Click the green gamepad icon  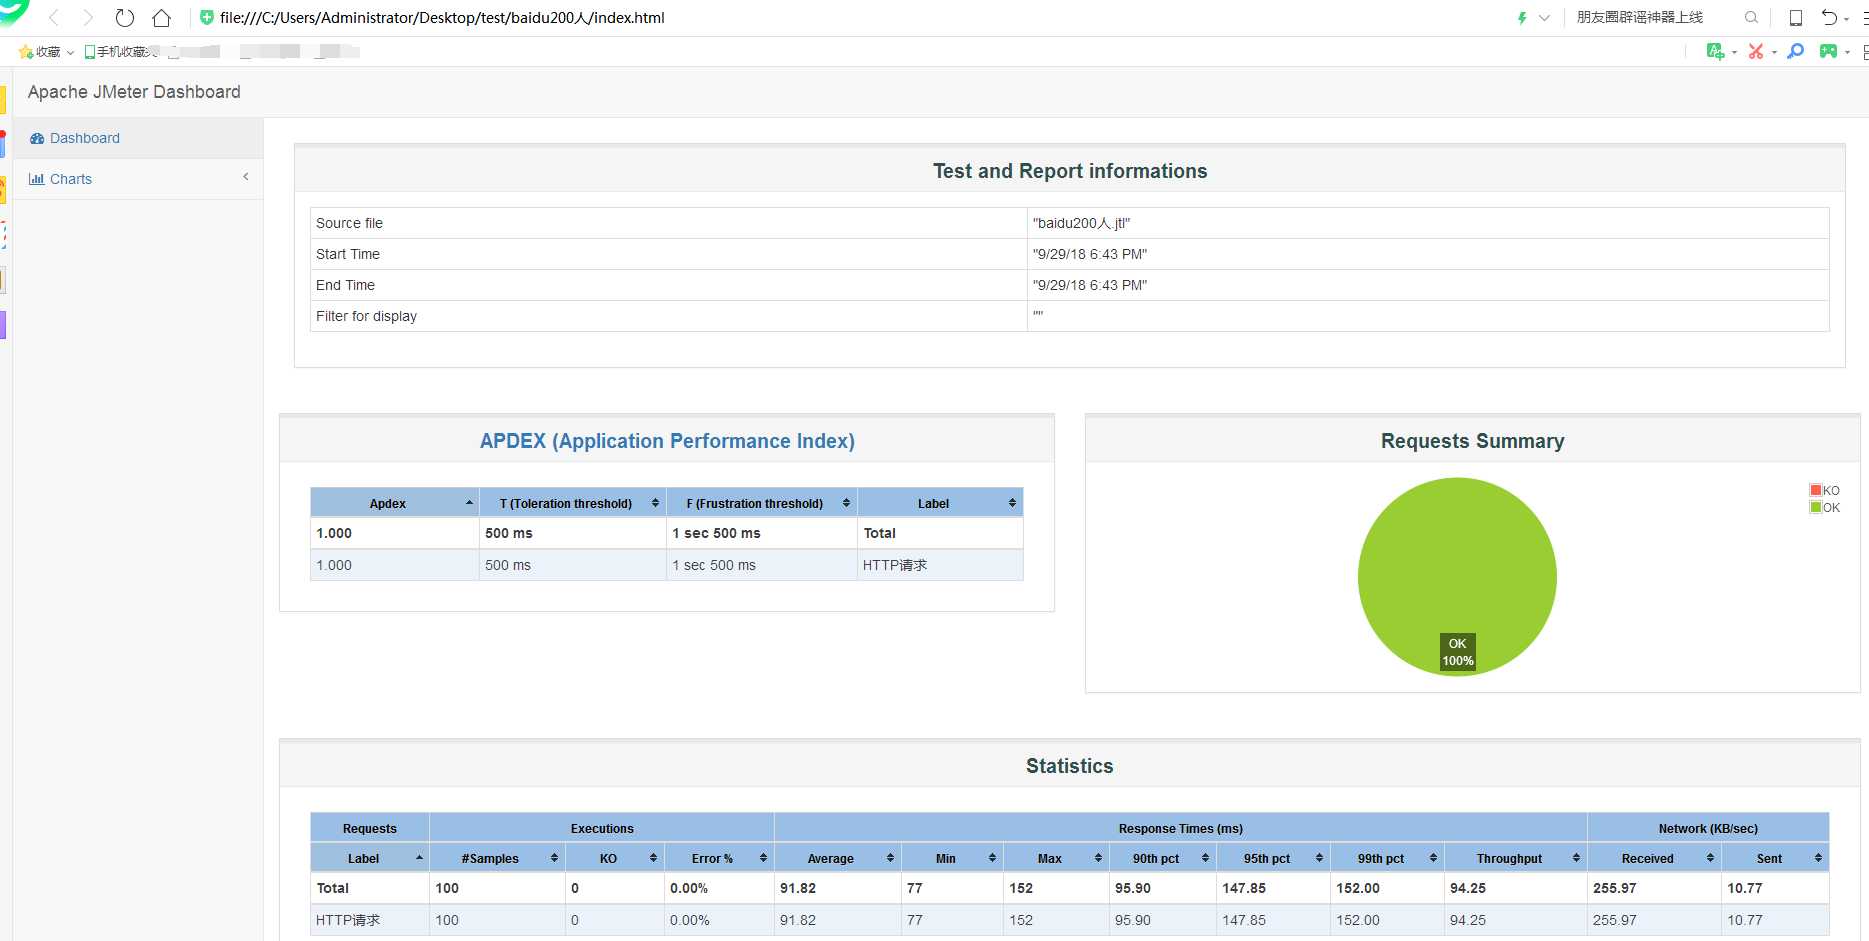pyautogui.click(x=1828, y=51)
